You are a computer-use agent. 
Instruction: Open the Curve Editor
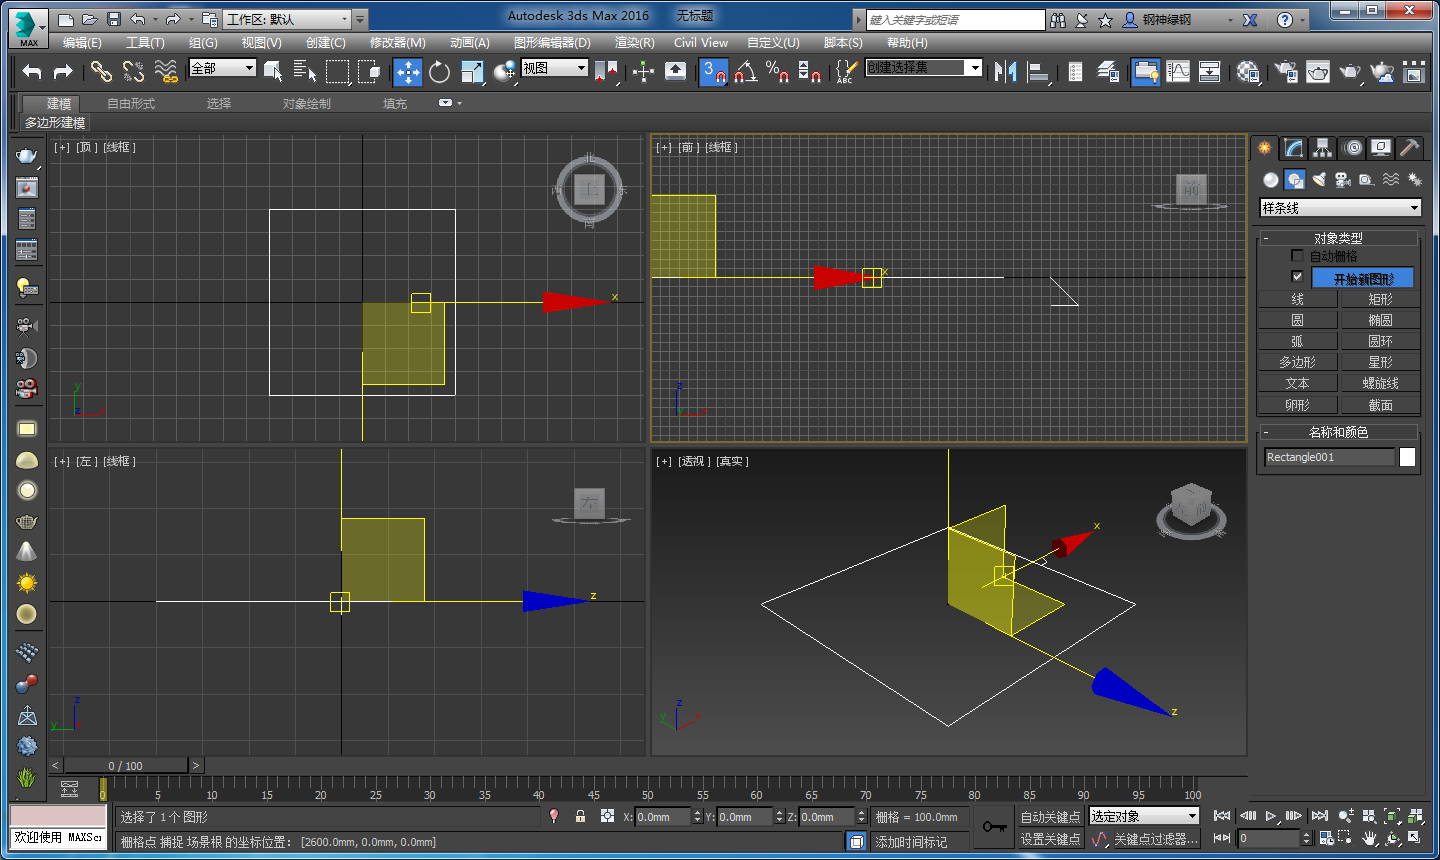pyautogui.click(x=1179, y=71)
